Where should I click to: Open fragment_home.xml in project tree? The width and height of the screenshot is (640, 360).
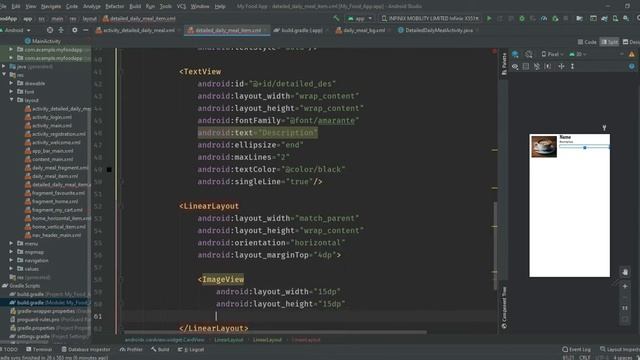tap(56, 201)
